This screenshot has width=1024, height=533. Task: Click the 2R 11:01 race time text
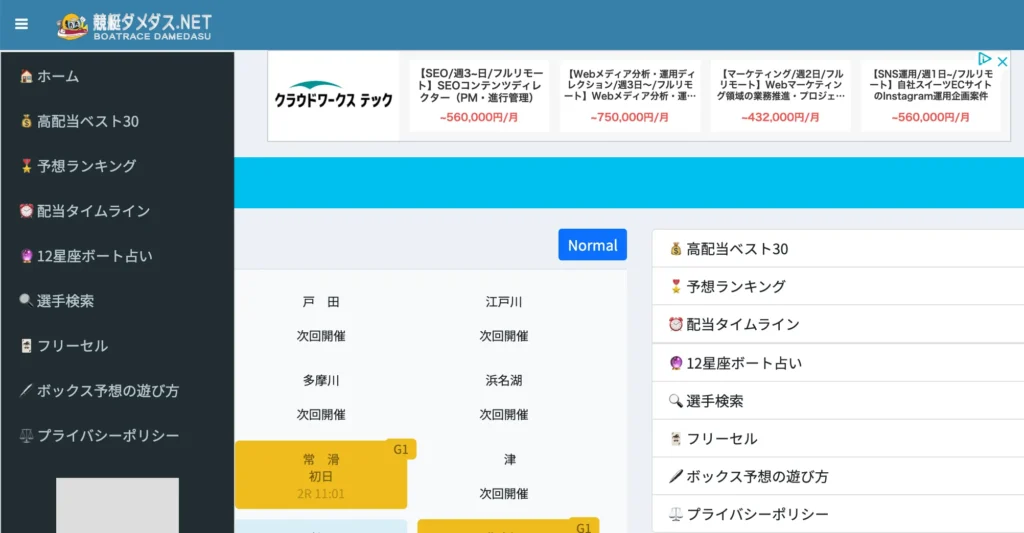321,494
